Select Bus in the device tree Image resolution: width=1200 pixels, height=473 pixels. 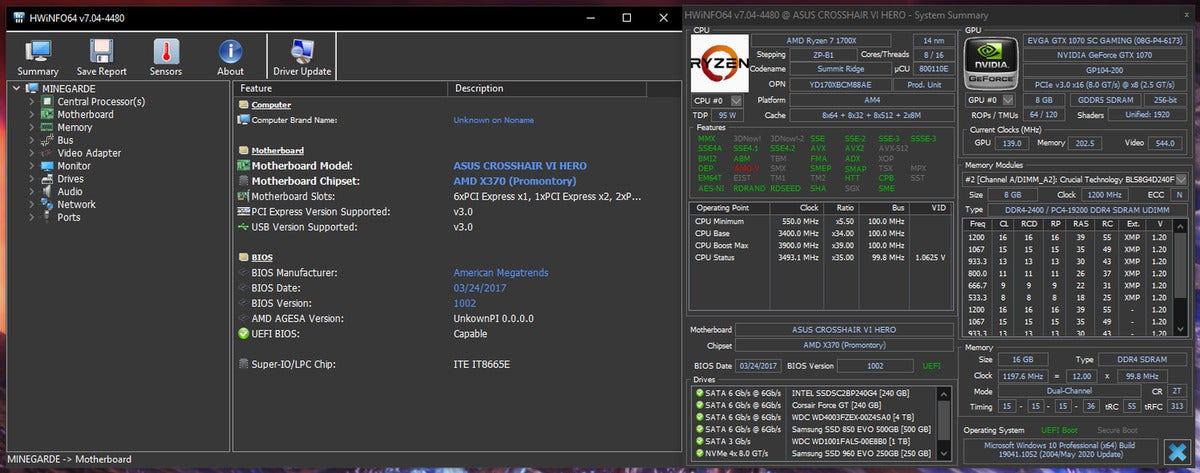[x=65, y=140]
